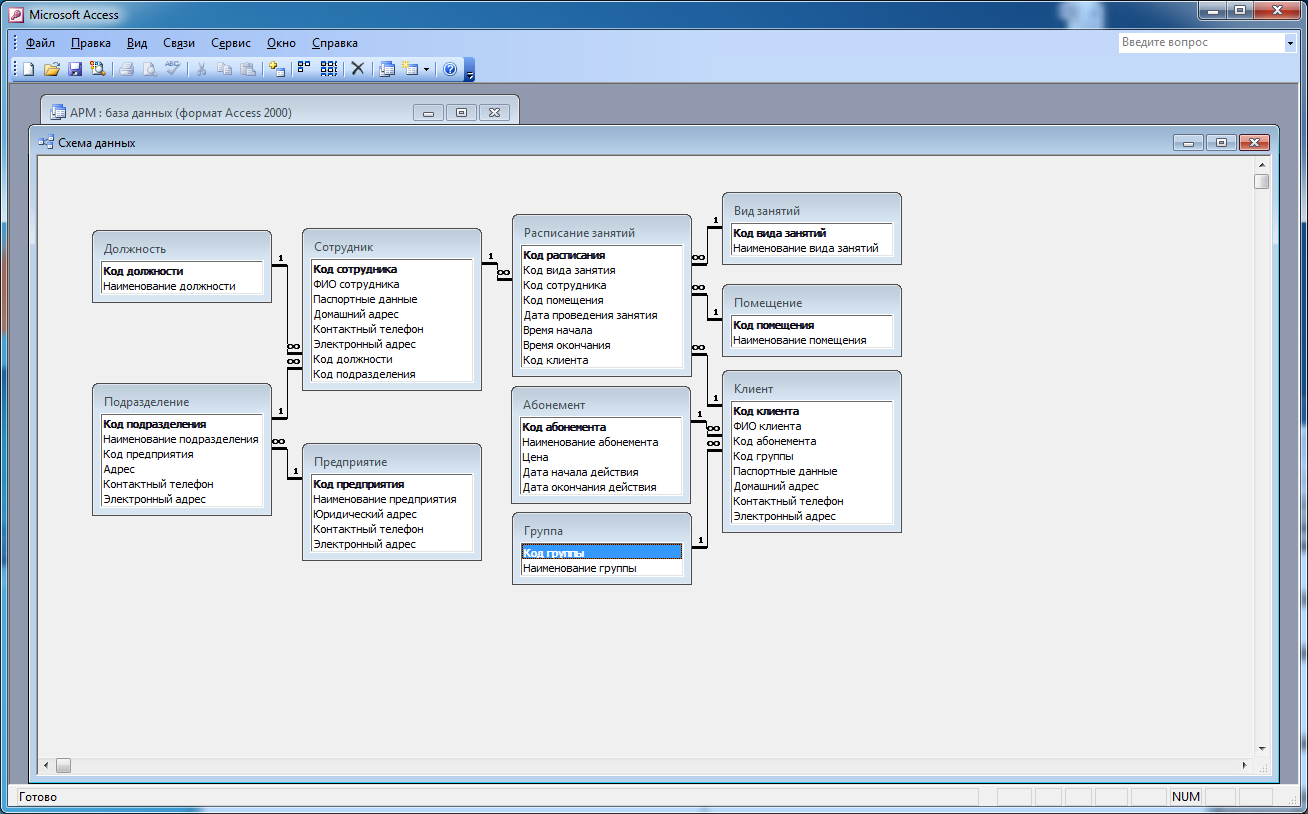1308x814 pixels.
Task: Select field Код предприятия in Подразделение table
Action: click(182, 454)
